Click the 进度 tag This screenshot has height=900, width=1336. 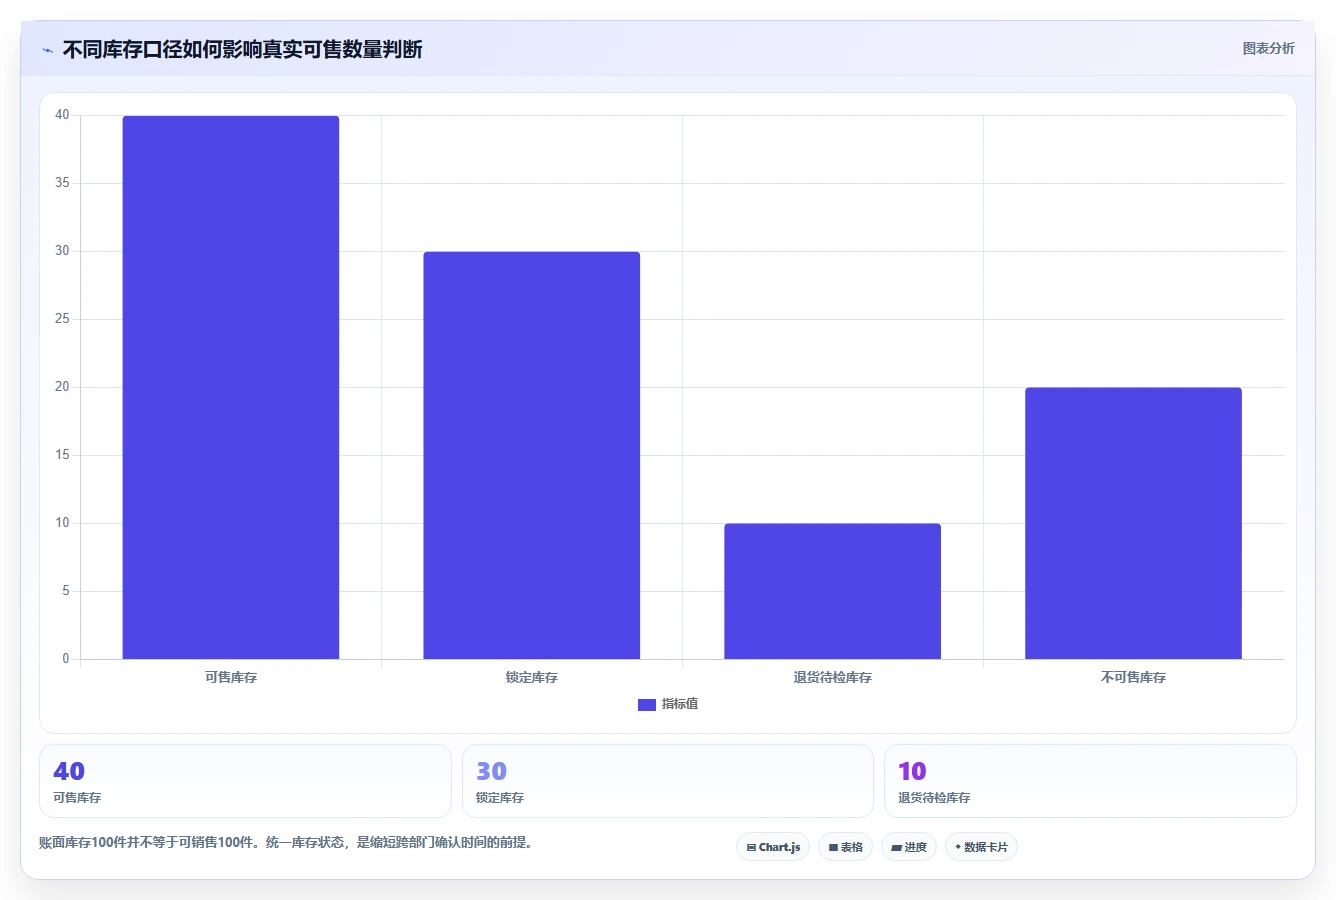point(908,847)
